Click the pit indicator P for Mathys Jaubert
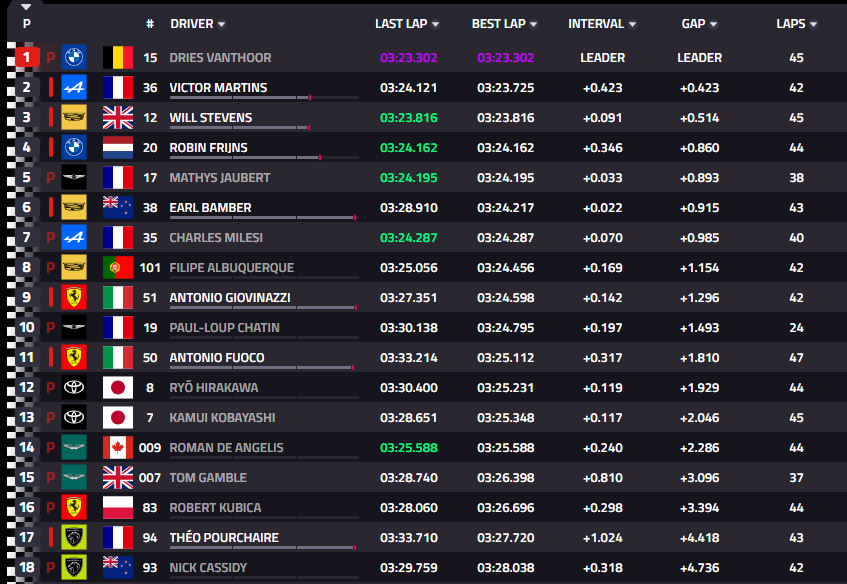This screenshot has width=847, height=584. [51, 178]
